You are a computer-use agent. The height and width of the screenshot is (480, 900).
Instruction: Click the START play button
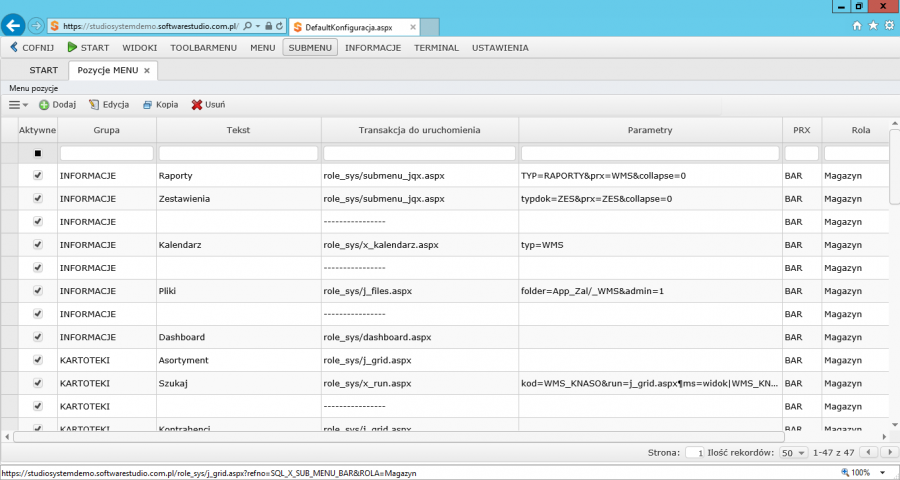pos(88,48)
